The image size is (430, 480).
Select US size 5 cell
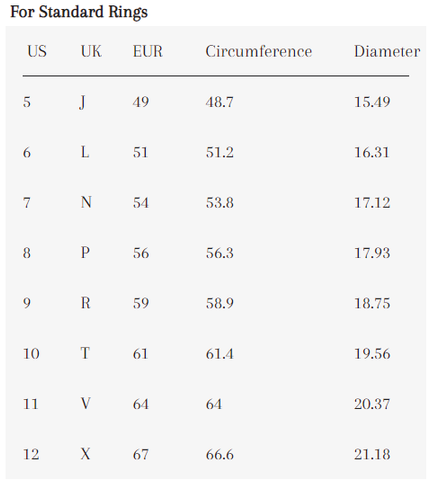[x=27, y=102]
